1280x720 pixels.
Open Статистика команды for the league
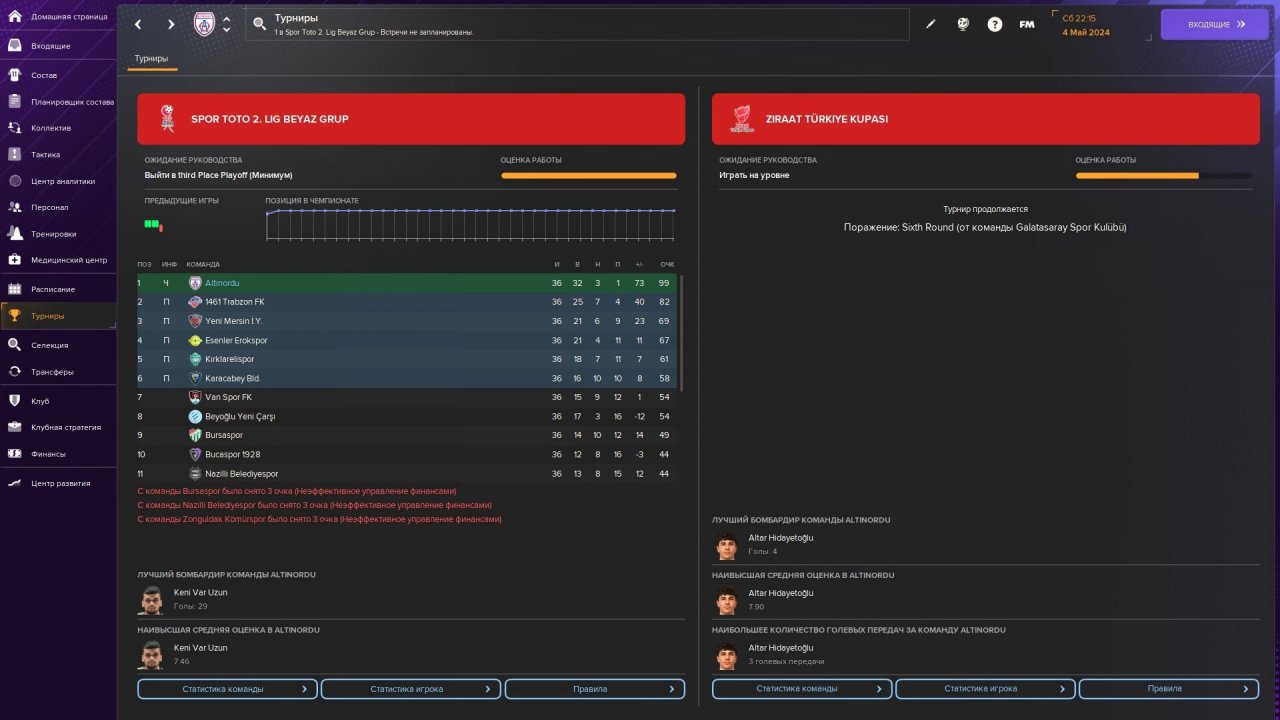click(227, 689)
